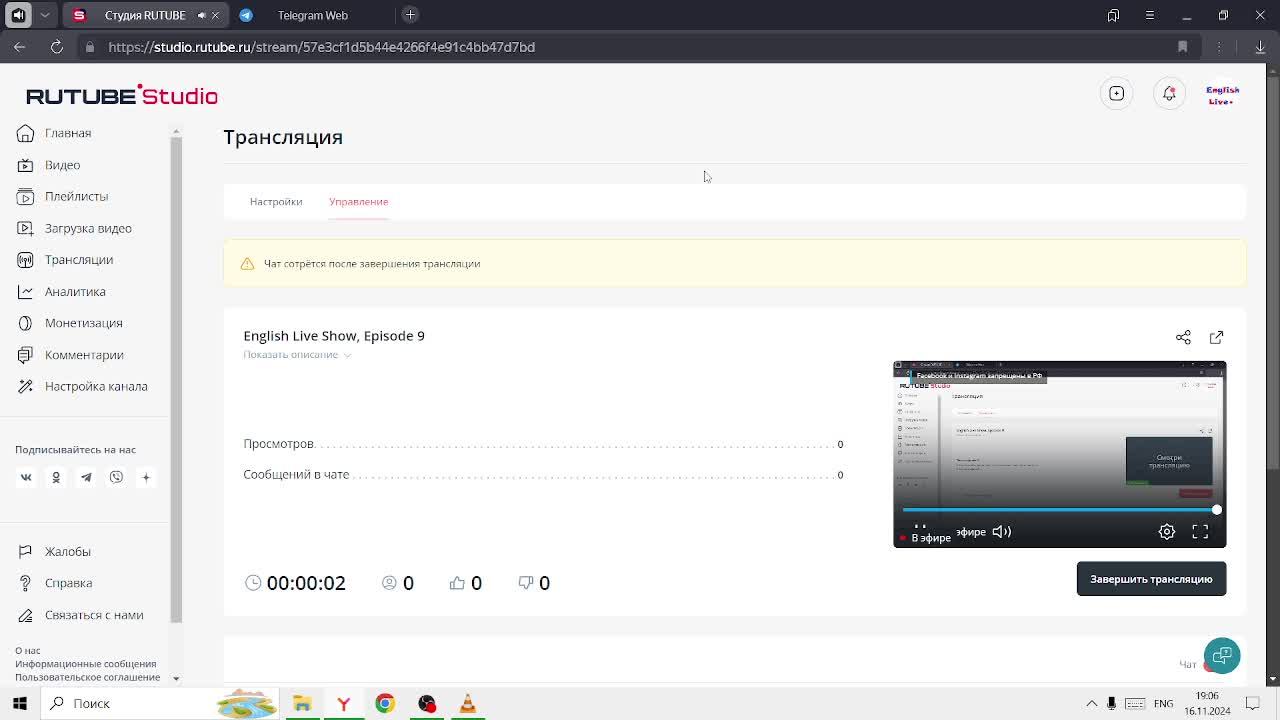Click the browser back arrow
Screen dimensions: 1280x720
[20, 47]
